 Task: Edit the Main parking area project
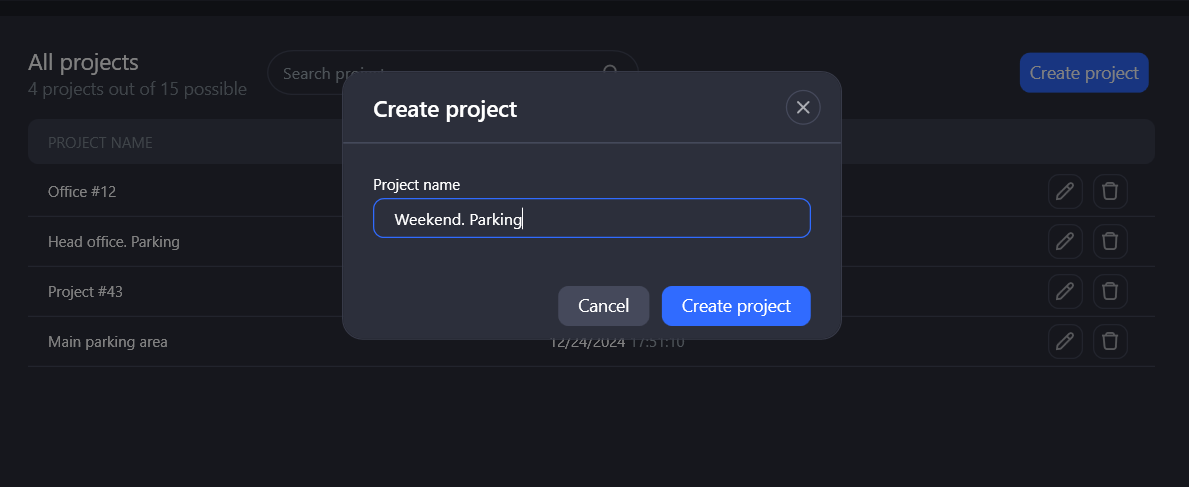(1065, 341)
